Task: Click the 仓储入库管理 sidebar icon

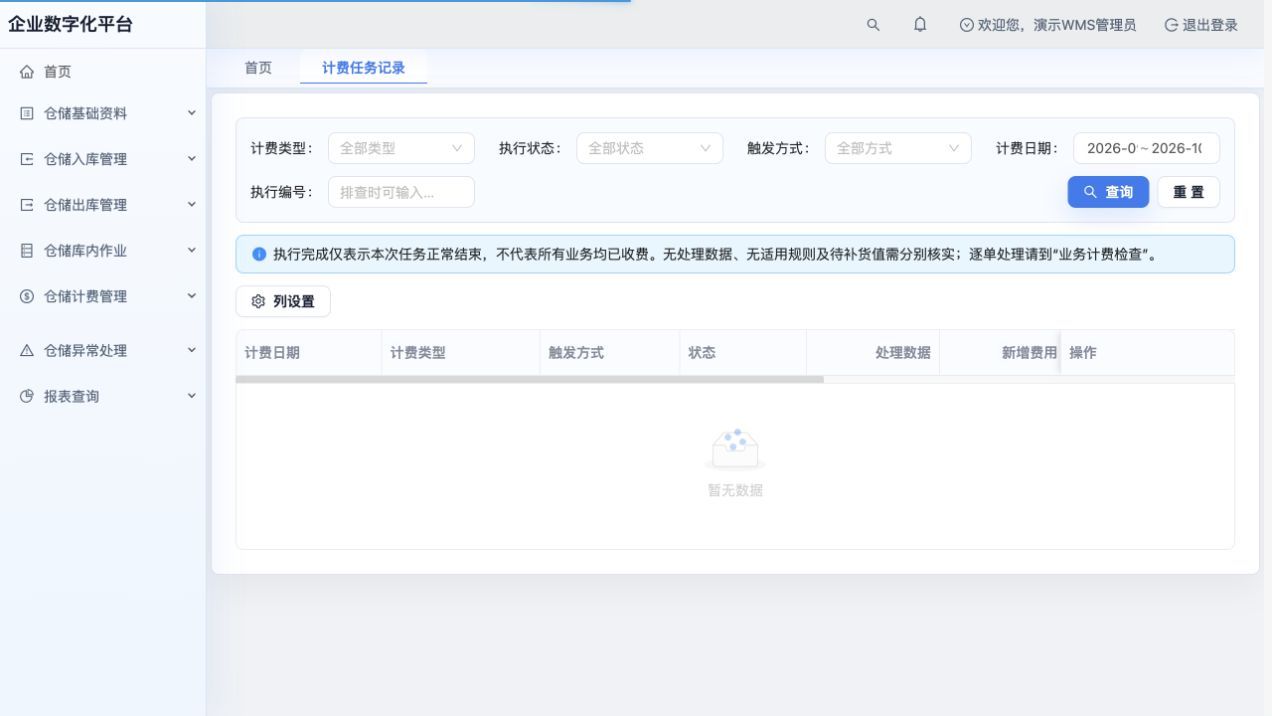Action: [27, 159]
